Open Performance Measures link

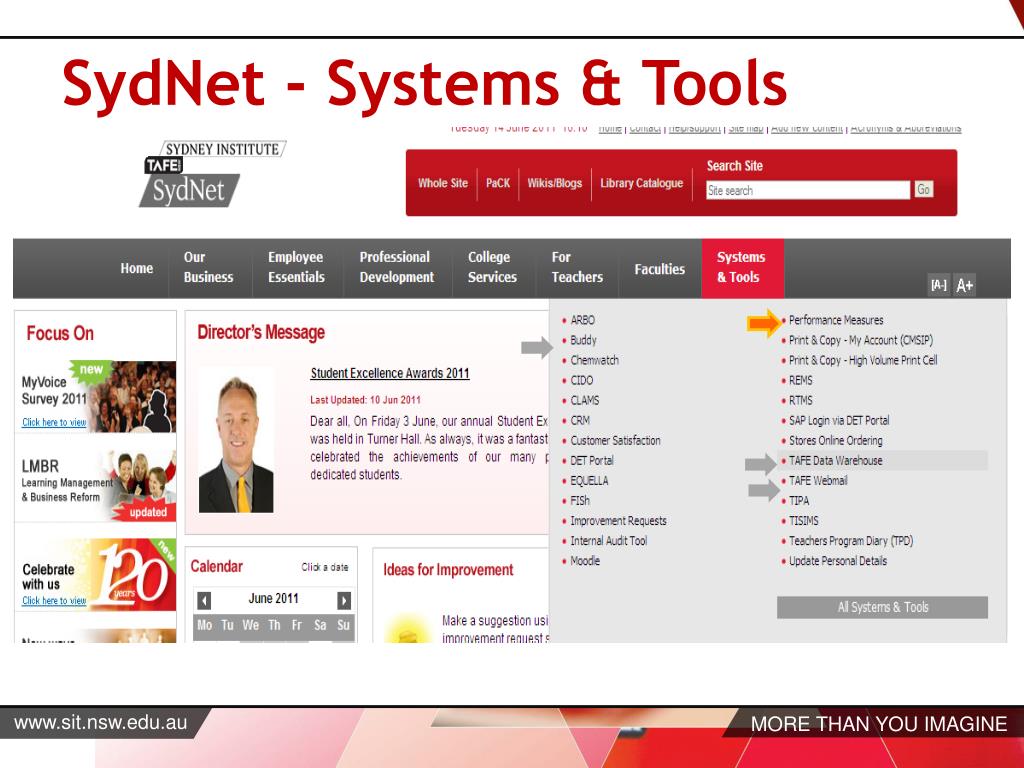click(x=836, y=320)
